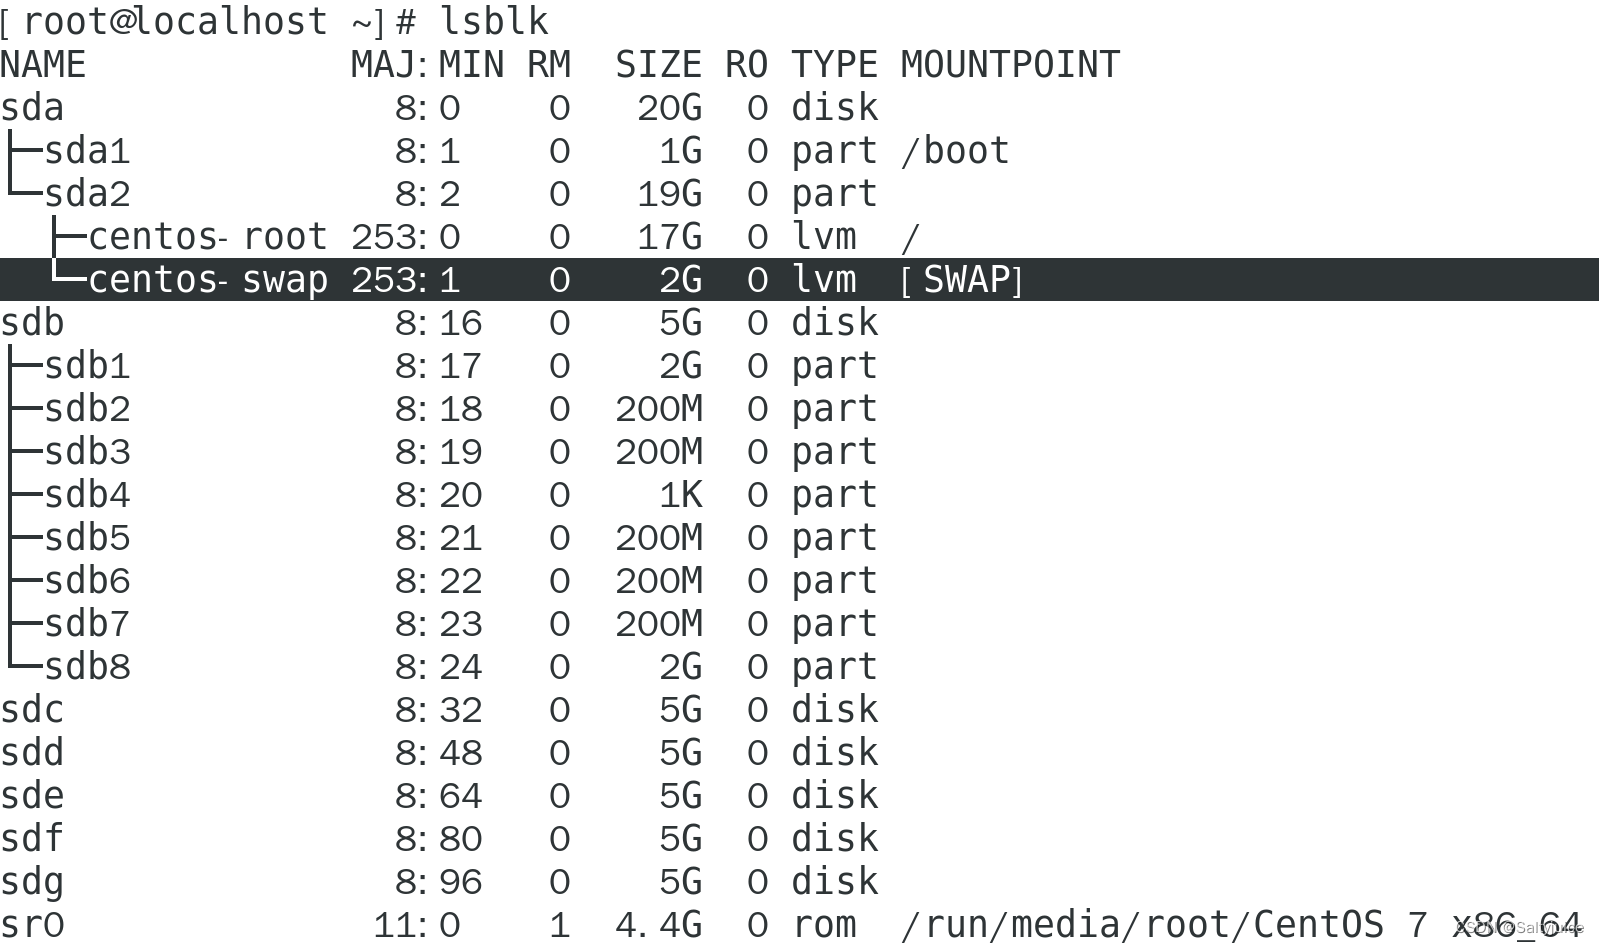The height and width of the screenshot is (945, 1599).
Task: Select the sdg disk name
Action: point(32,883)
